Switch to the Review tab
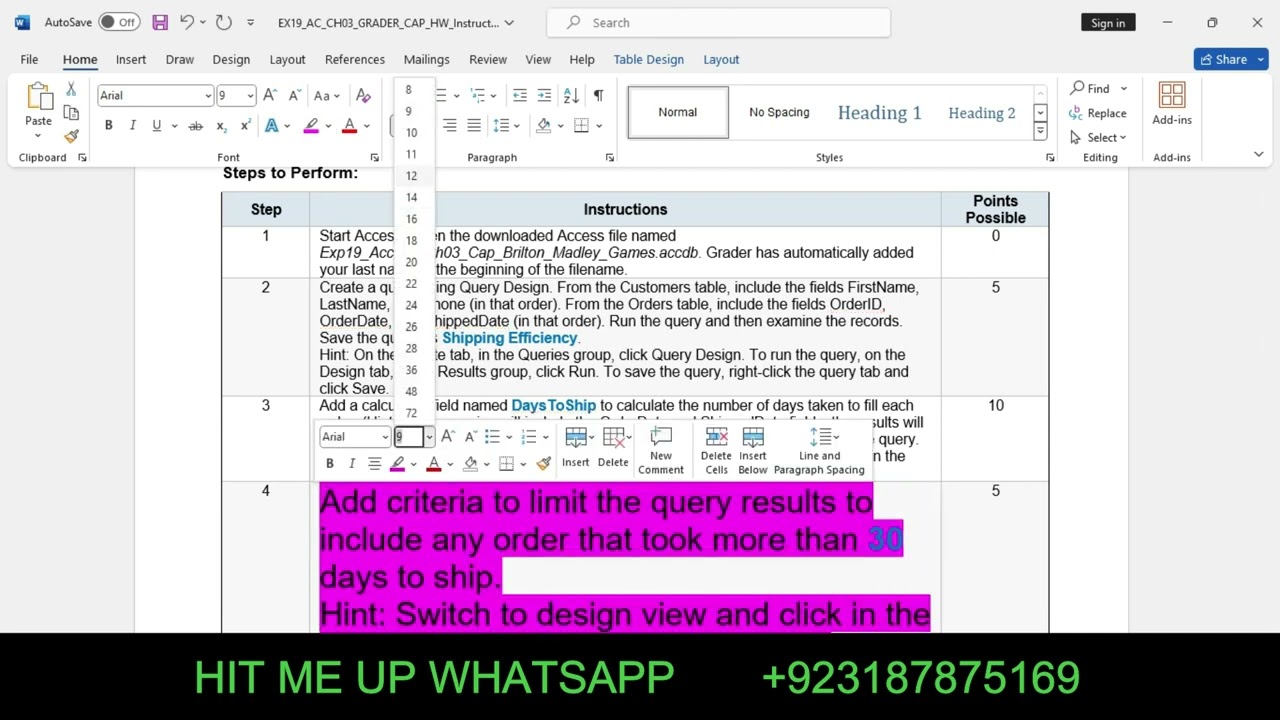The height and width of the screenshot is (720, 1280). coord(488,59)
